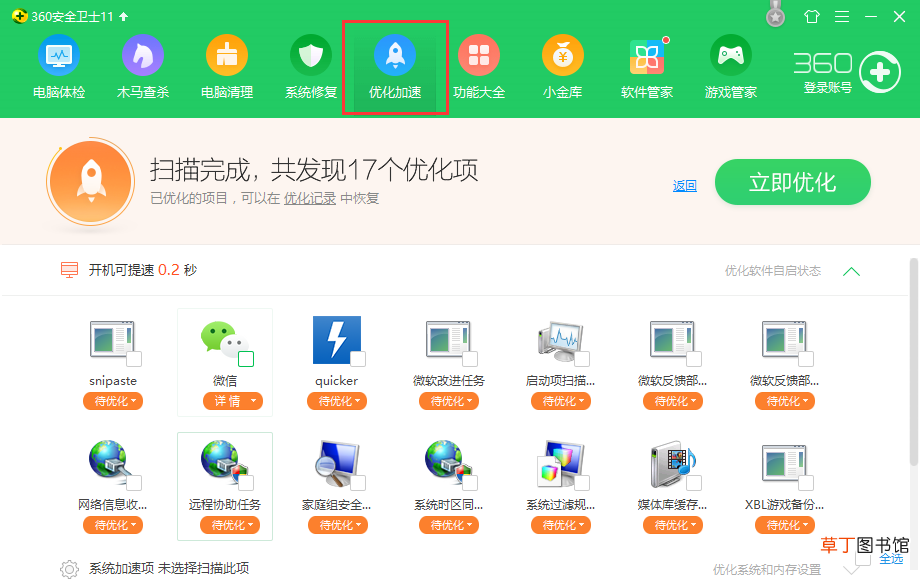
Task: Click the red monitor icon beside 开机可提速
Action: (69, 270)
